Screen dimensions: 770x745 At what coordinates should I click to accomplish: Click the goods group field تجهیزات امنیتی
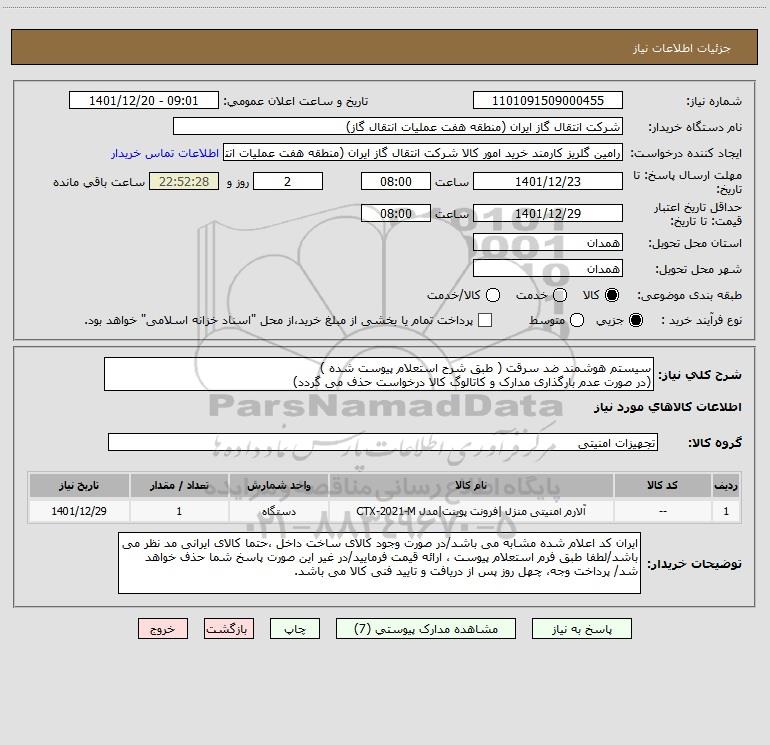[x=383, y=442]
